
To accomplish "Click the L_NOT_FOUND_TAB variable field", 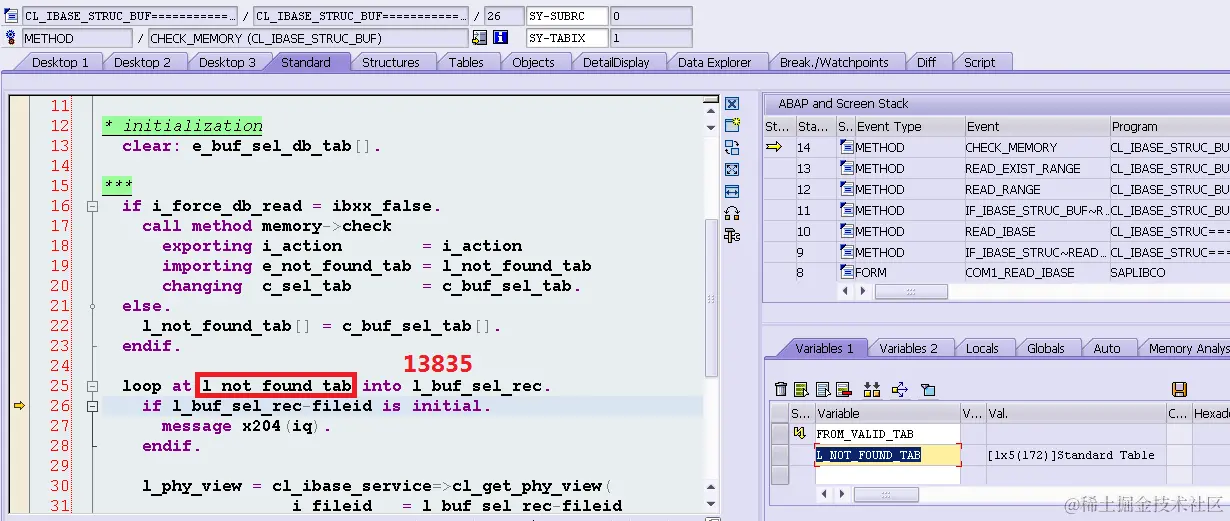I will coord(887,455).
